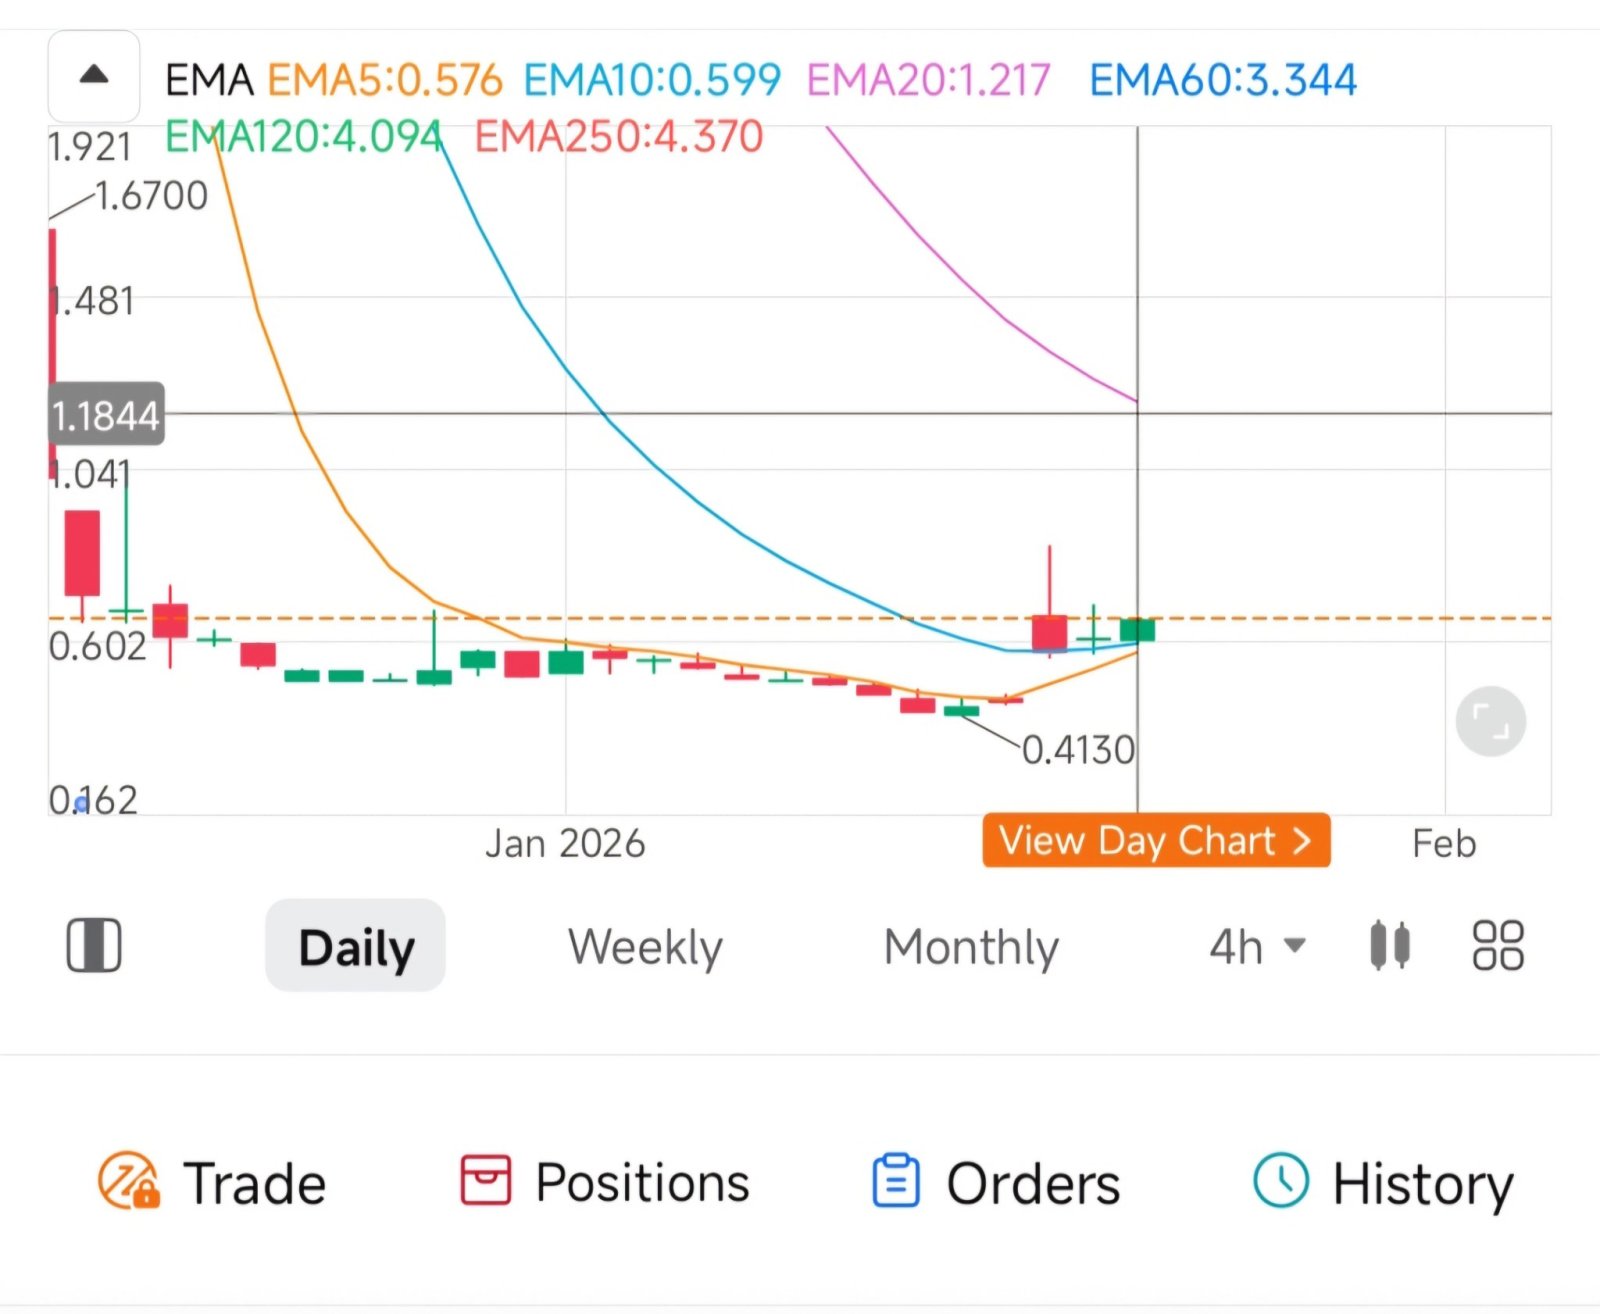Open the Trade screen
The image size is (1600, 1314).
click(x=212, y=1181)
